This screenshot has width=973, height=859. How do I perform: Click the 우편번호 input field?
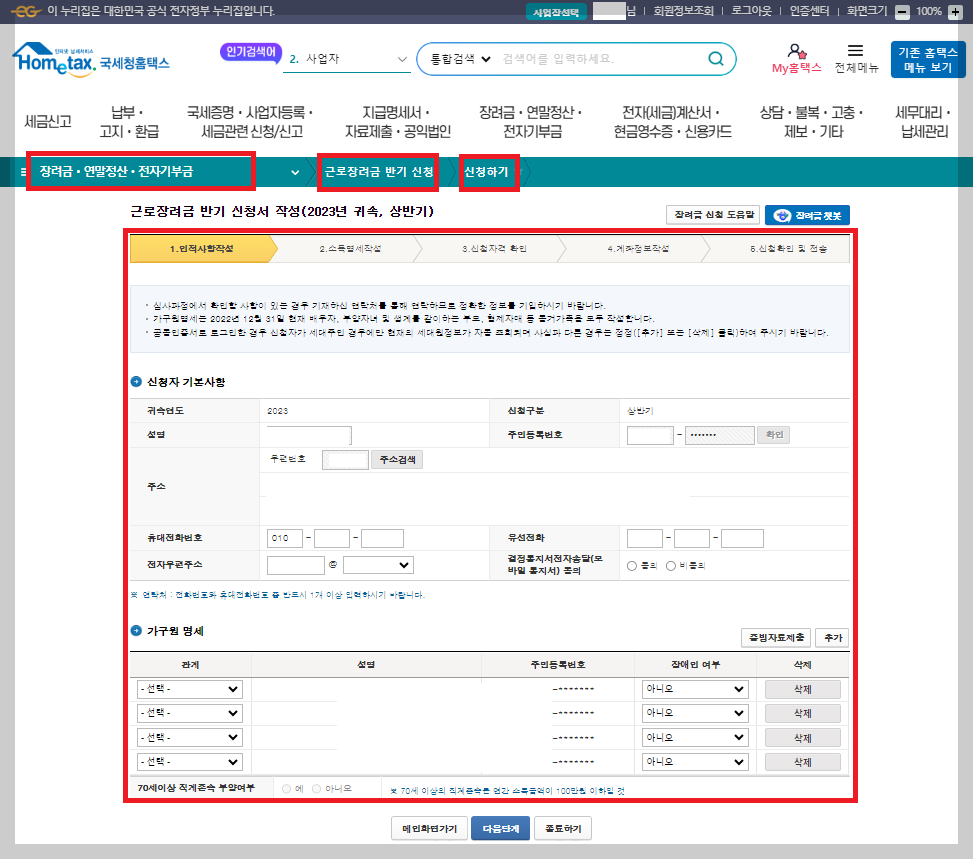[x=345, y=460]
